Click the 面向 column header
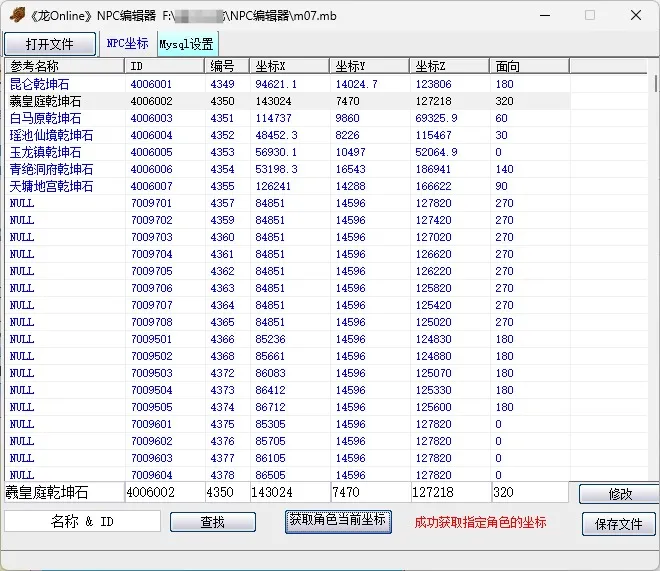660x571 pixels. coord(530,66)
